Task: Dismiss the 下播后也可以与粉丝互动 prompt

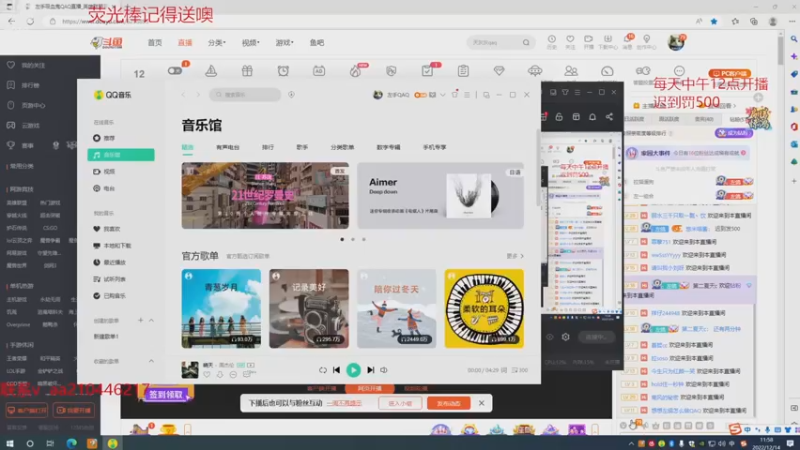Action: 481,403
